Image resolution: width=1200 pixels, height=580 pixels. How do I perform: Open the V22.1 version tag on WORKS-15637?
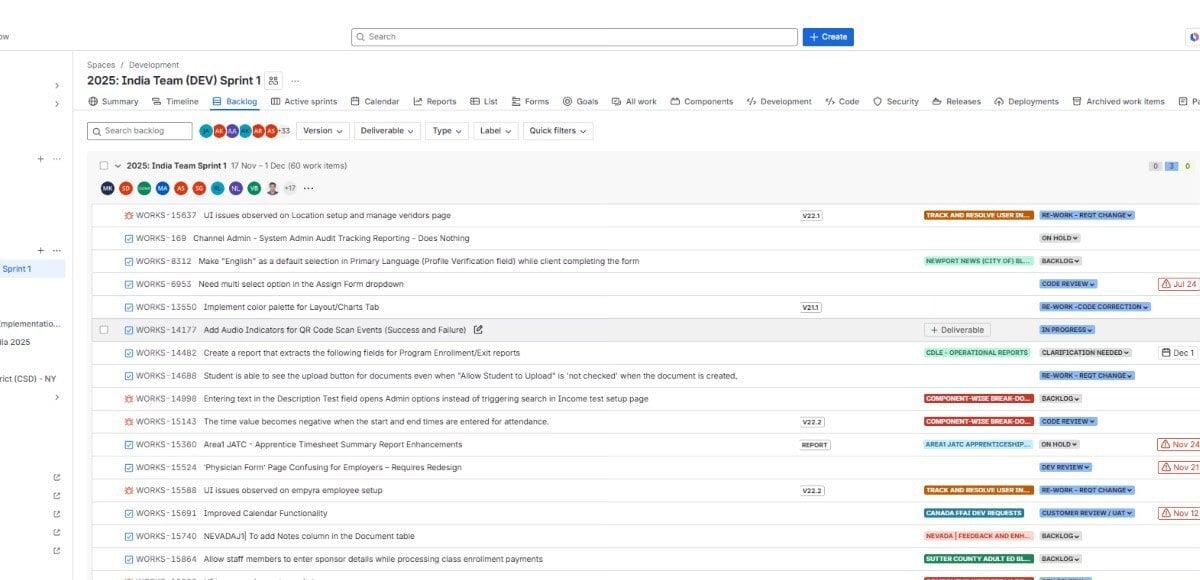[x=812, y=215]
